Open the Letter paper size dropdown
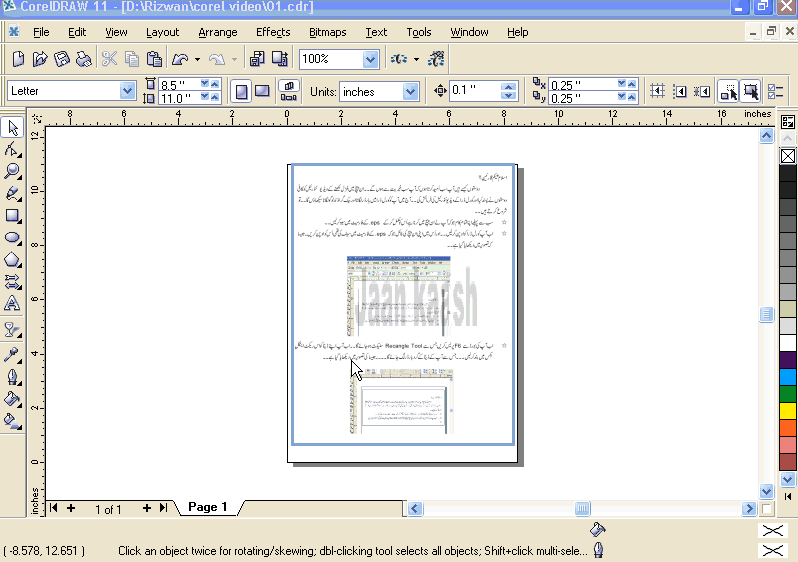Viewport: 798px width, 562px height. 127,91
